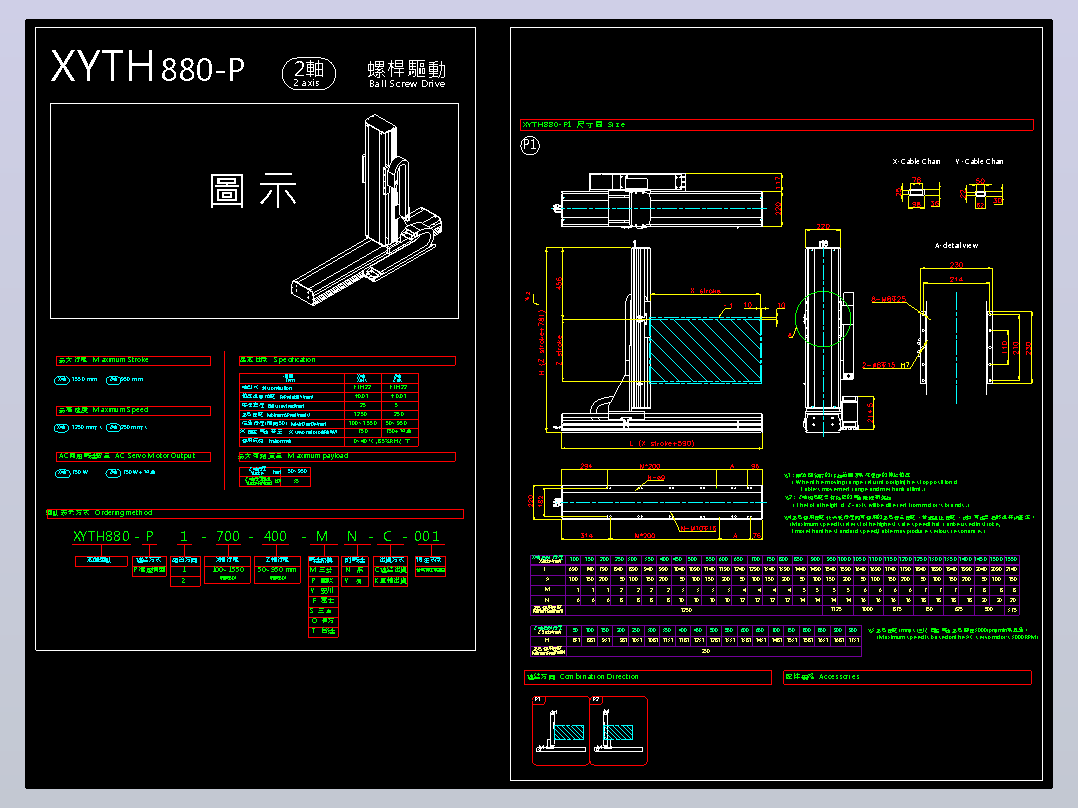Select the '8-M8x25' callout in the detail view
The image size is (1078, 808).
[x=888, y=299]
